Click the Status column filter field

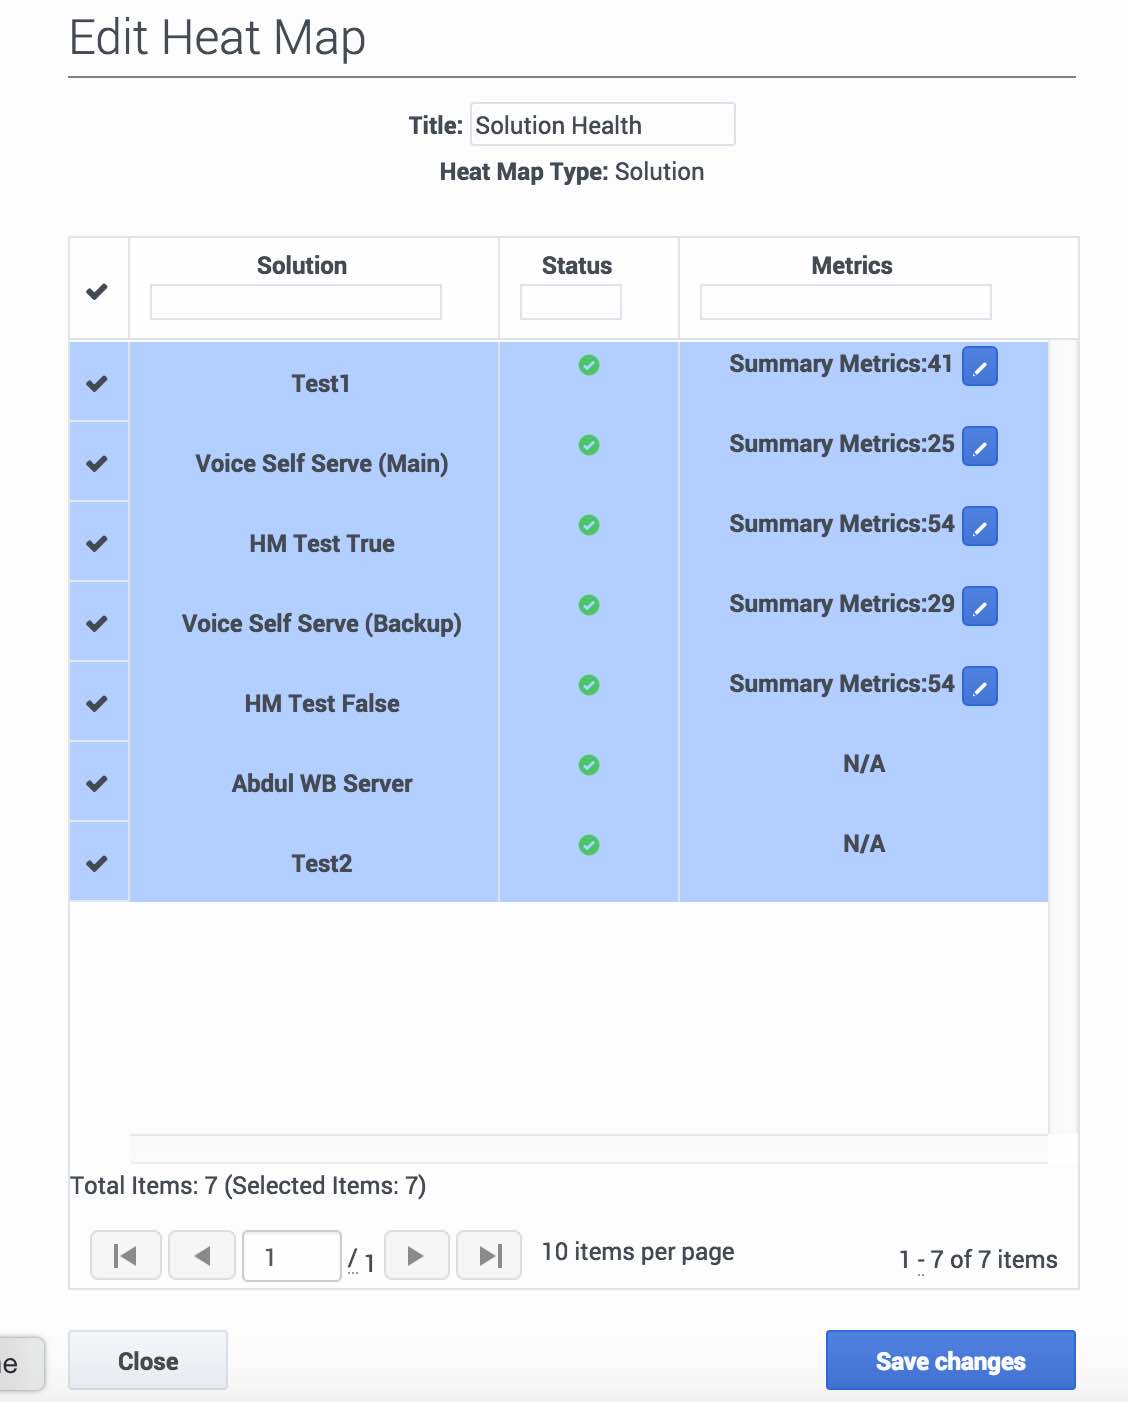(571, 302)
